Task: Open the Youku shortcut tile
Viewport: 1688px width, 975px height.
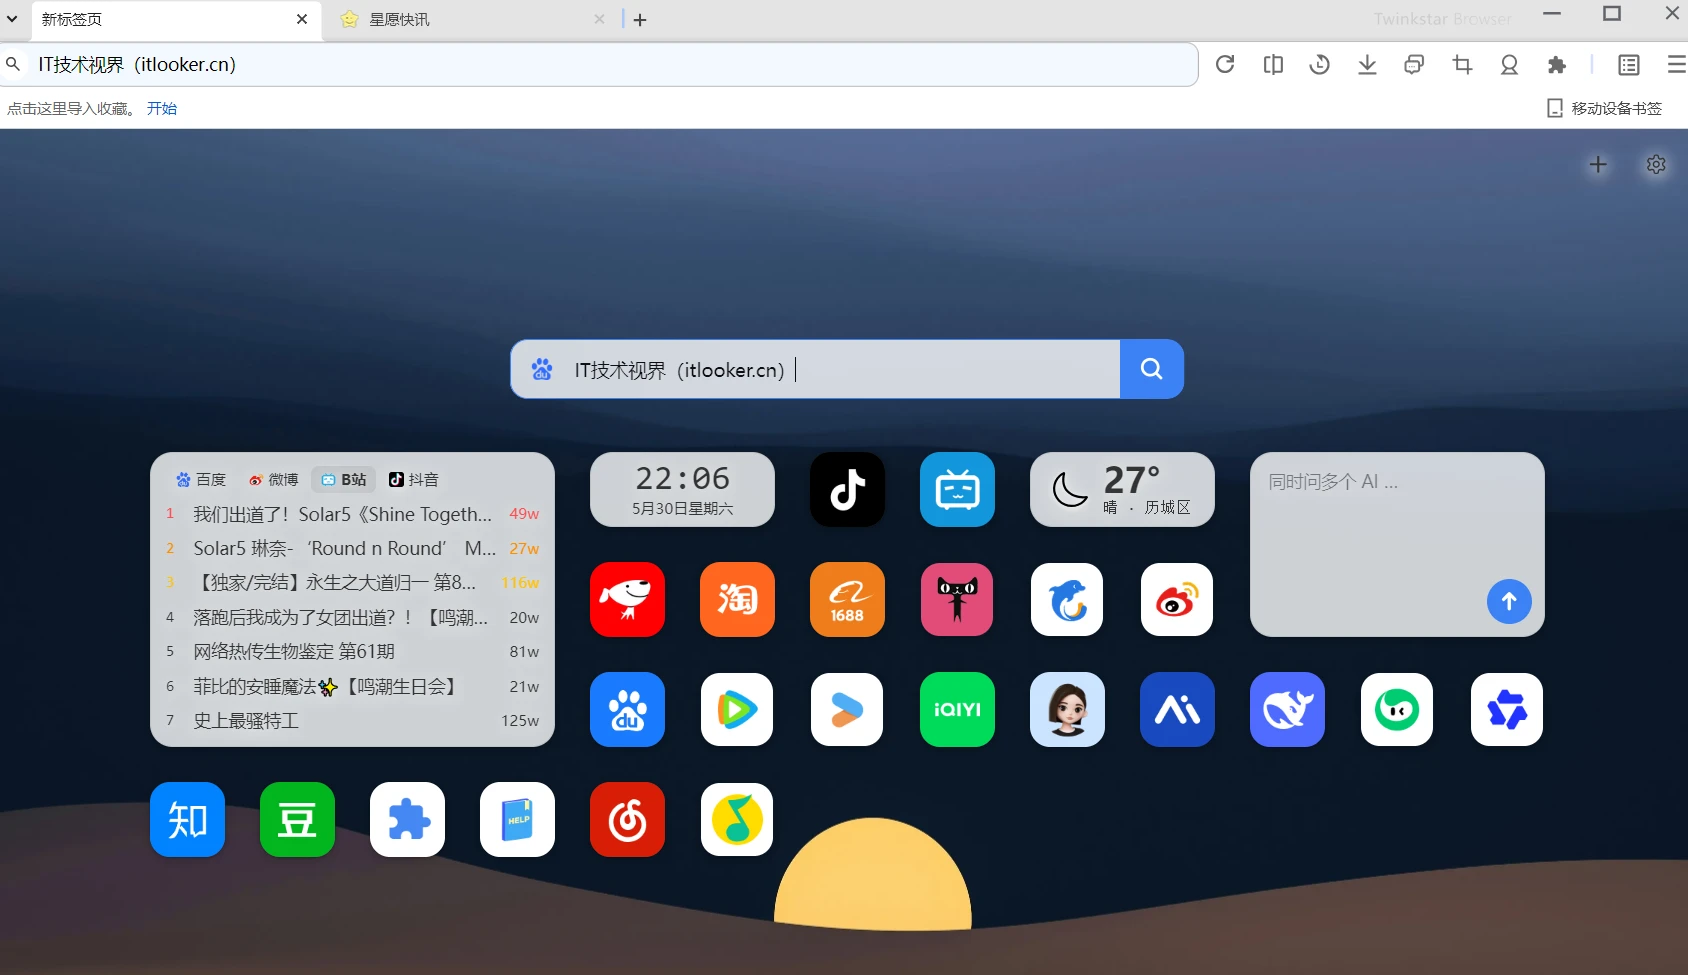Action: click(847, 709)
